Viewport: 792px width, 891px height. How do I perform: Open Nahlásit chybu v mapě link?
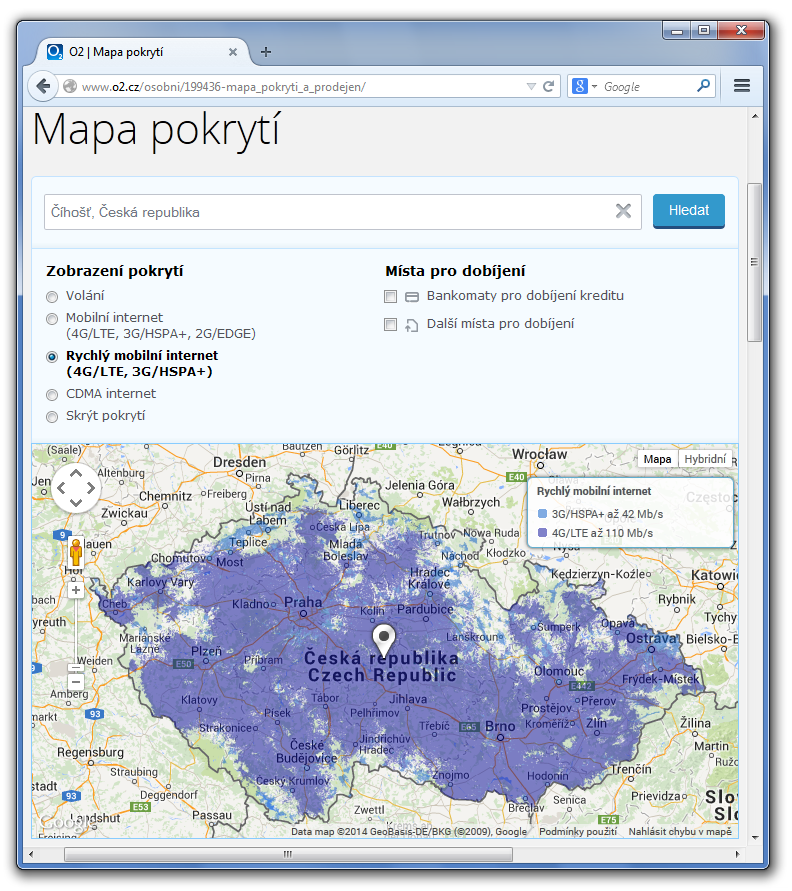click(680, 831)
